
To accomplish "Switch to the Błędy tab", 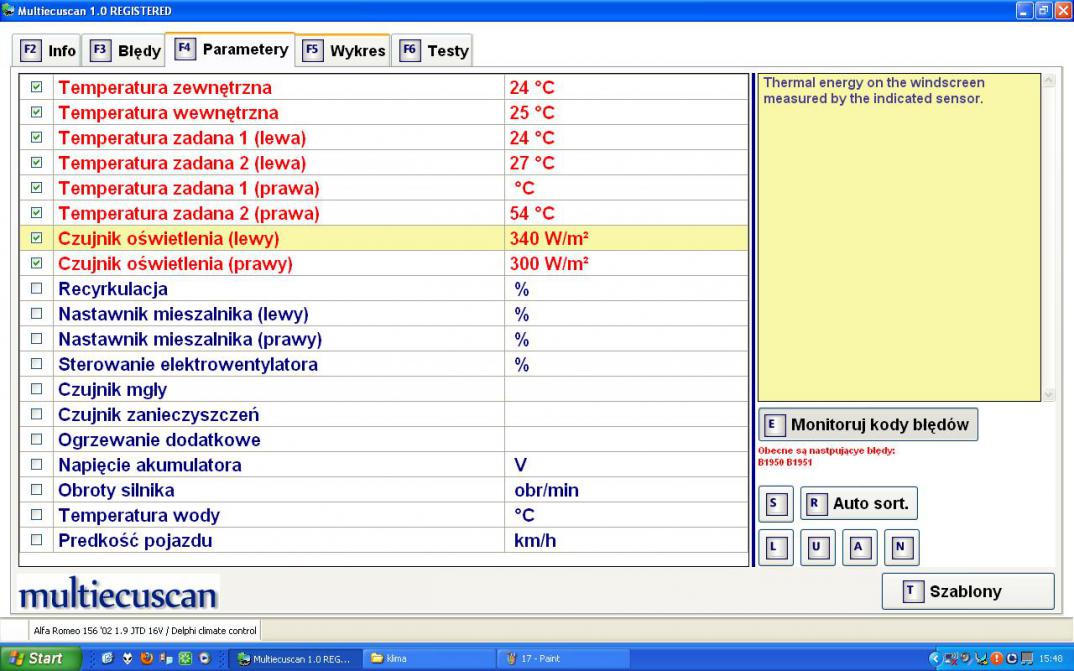I will [x=127, y=50].
